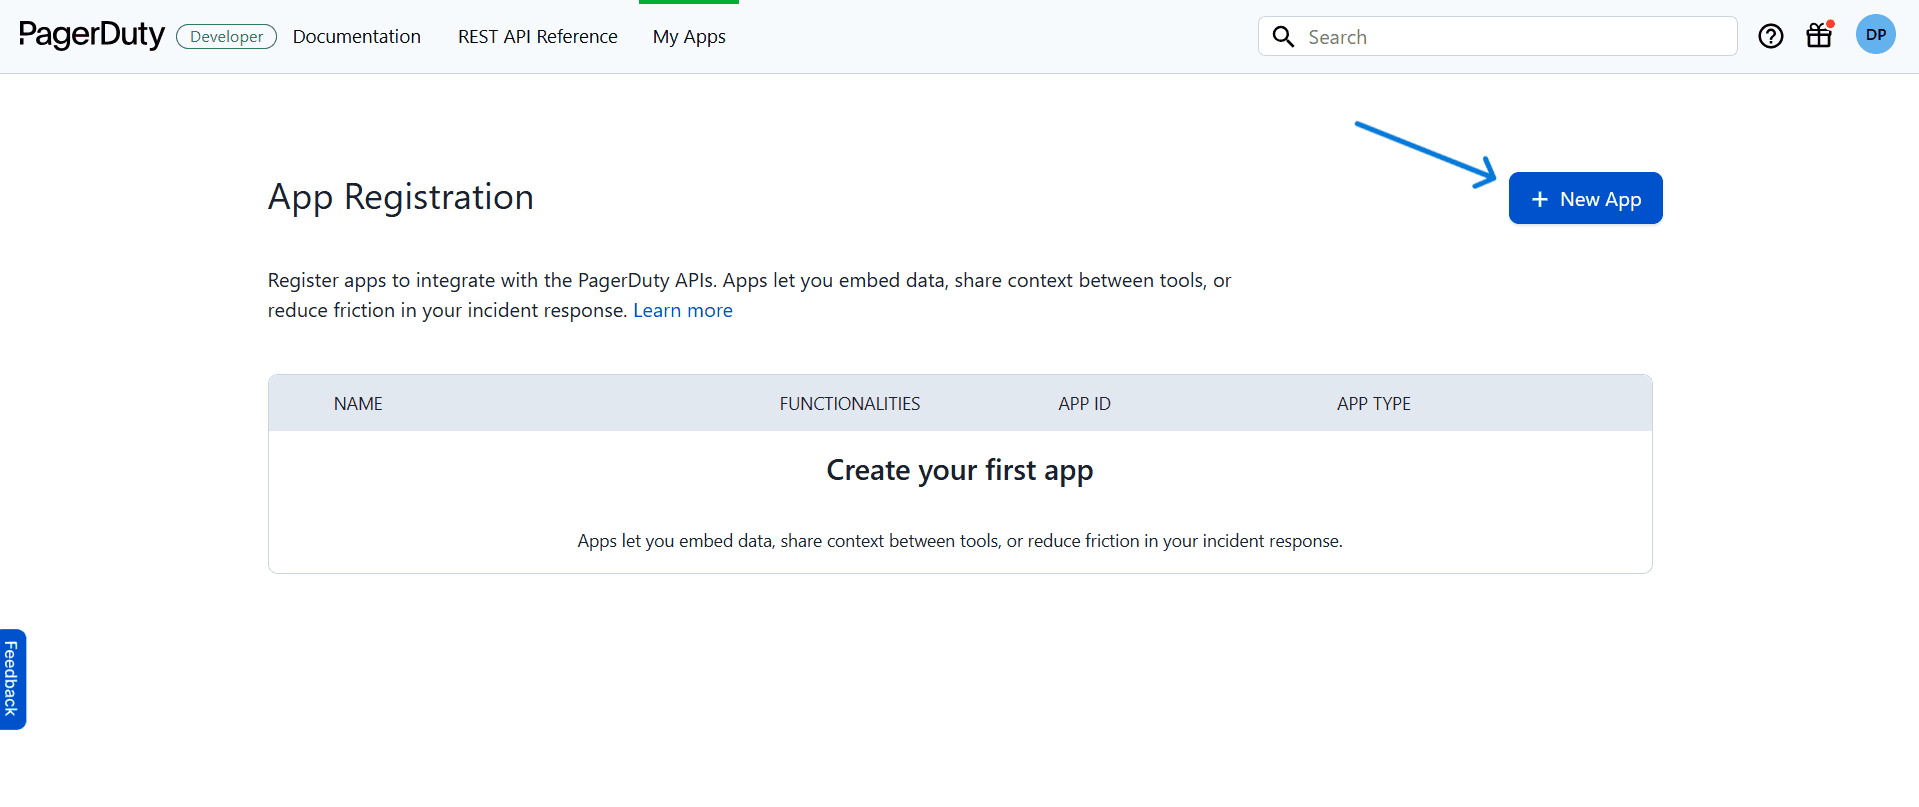The width and height of the screenshot is (1919, 807).
Task: Open the gift what's new icon
Action: coord(1819,36)
